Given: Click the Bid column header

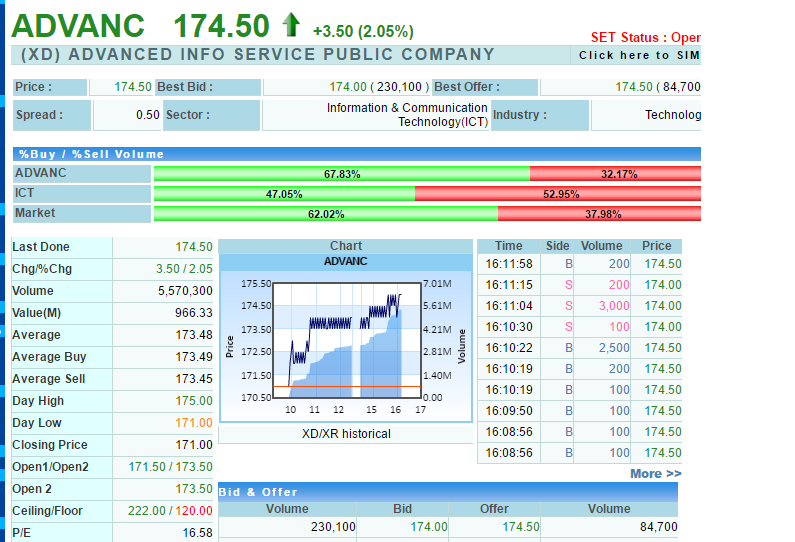Looking at the screenshot, I should click(x=403, y=509).
